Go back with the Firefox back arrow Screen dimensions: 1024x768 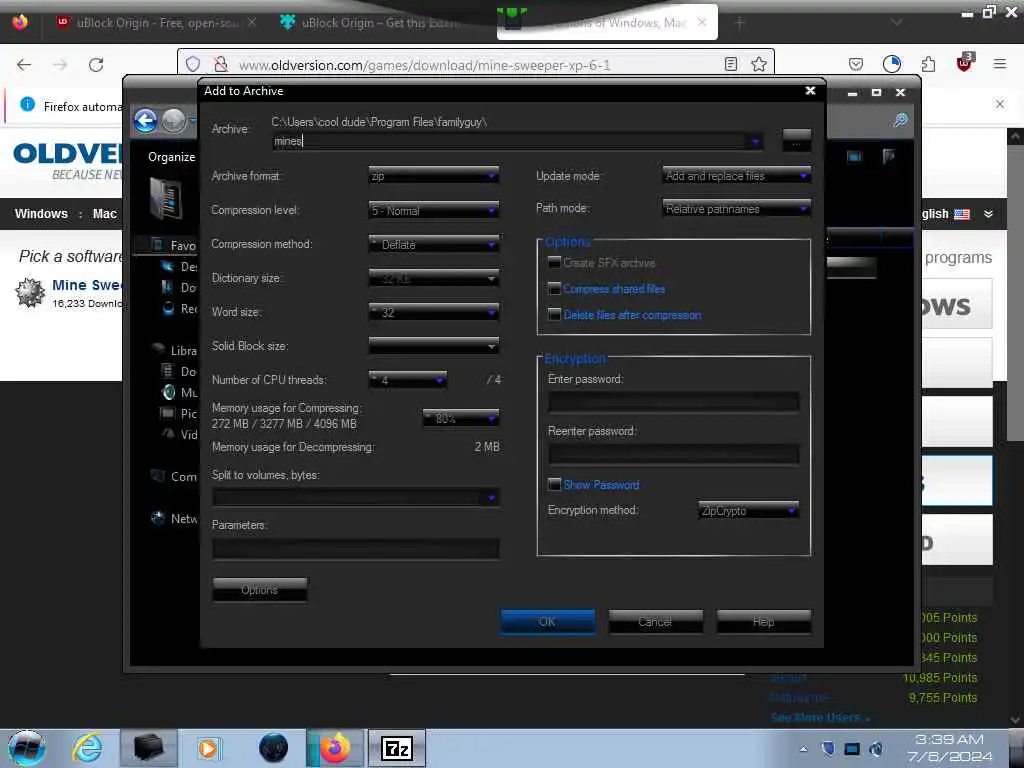coord(24,65)
